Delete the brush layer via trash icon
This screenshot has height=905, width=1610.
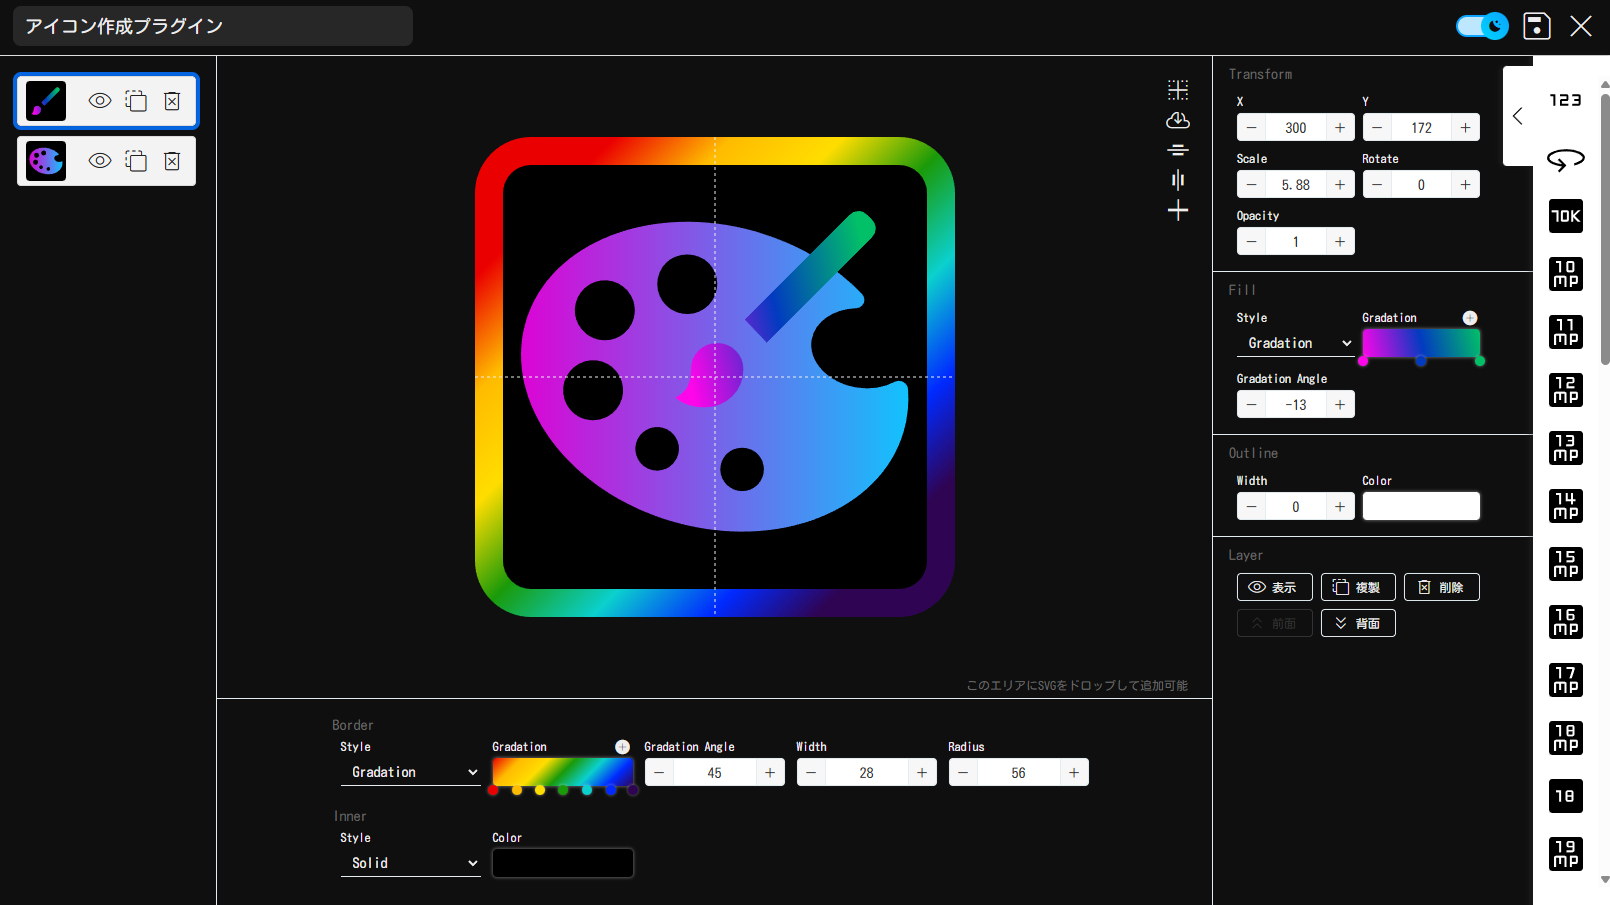click(172, 101)
